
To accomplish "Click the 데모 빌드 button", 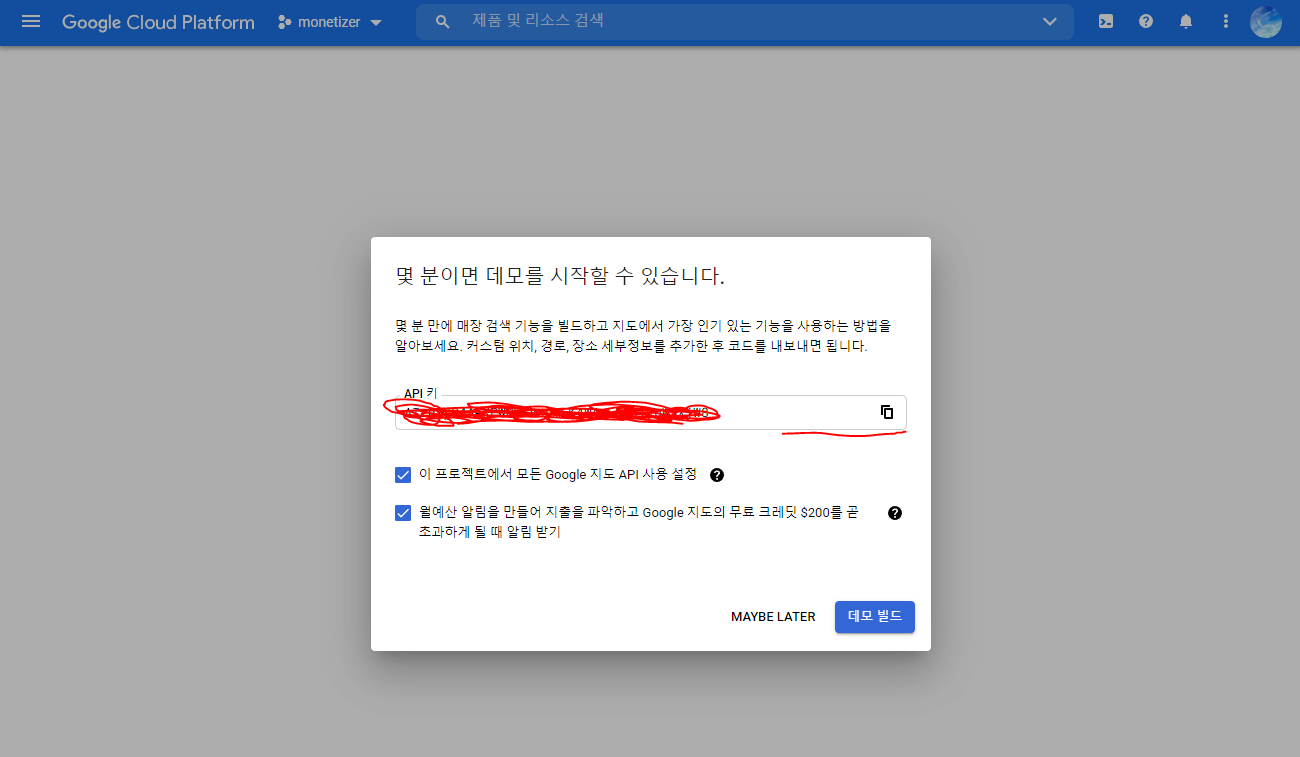I will point(875,617).
